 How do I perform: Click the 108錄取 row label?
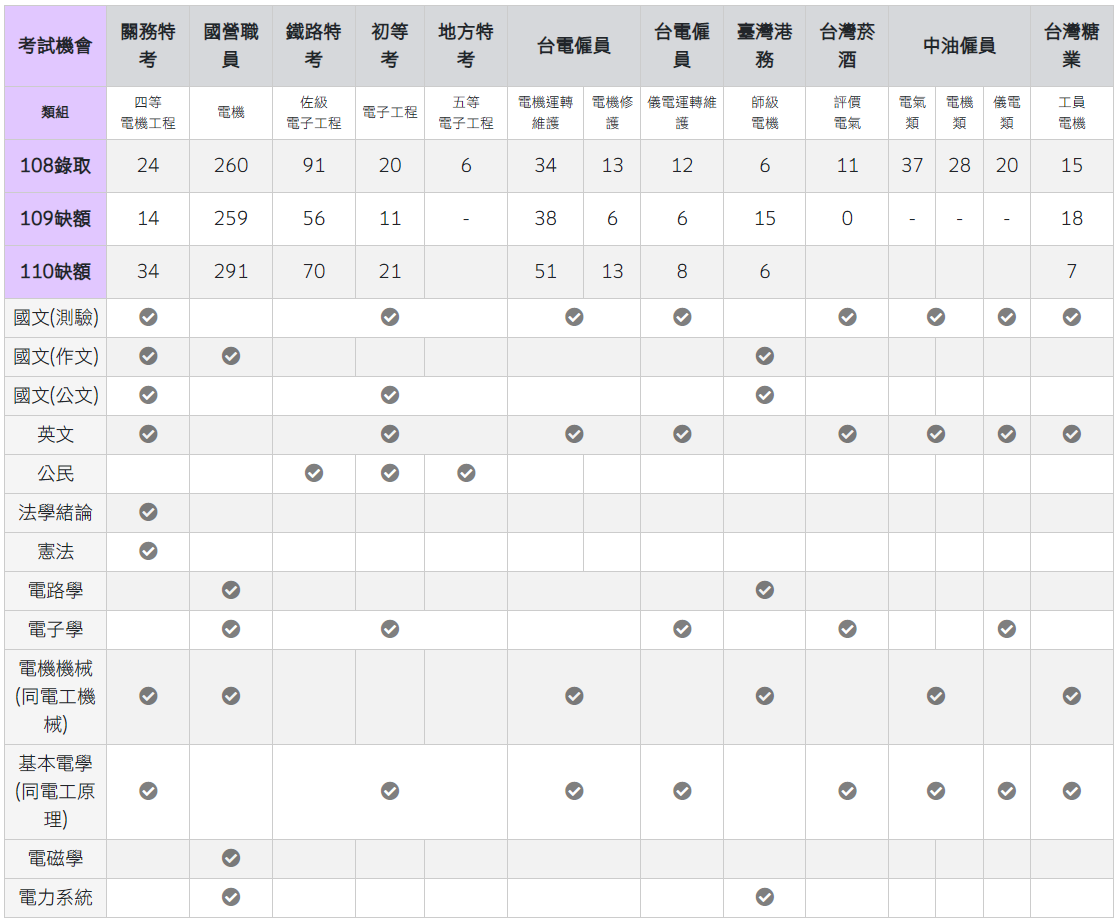[x=56, y=166]
